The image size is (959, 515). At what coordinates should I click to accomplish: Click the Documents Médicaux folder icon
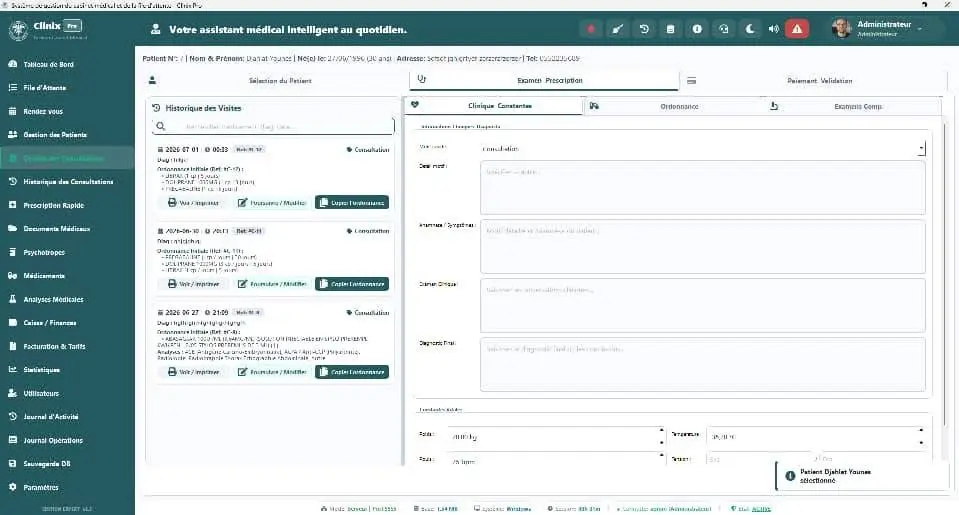pos(12,228)
